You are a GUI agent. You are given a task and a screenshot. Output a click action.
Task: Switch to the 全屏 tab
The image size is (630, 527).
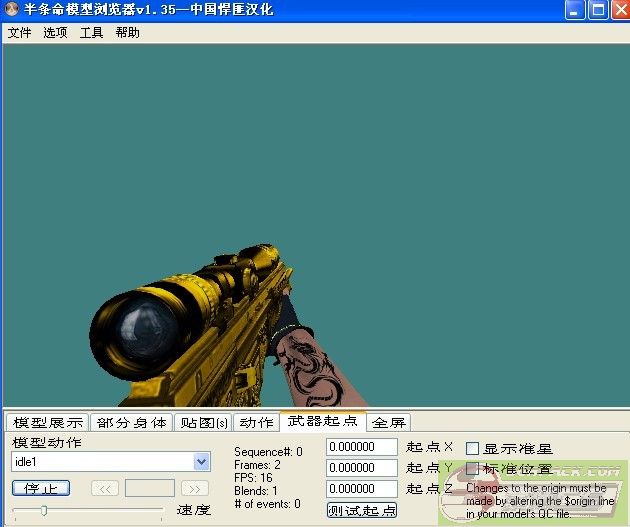[x=389, y=423]
